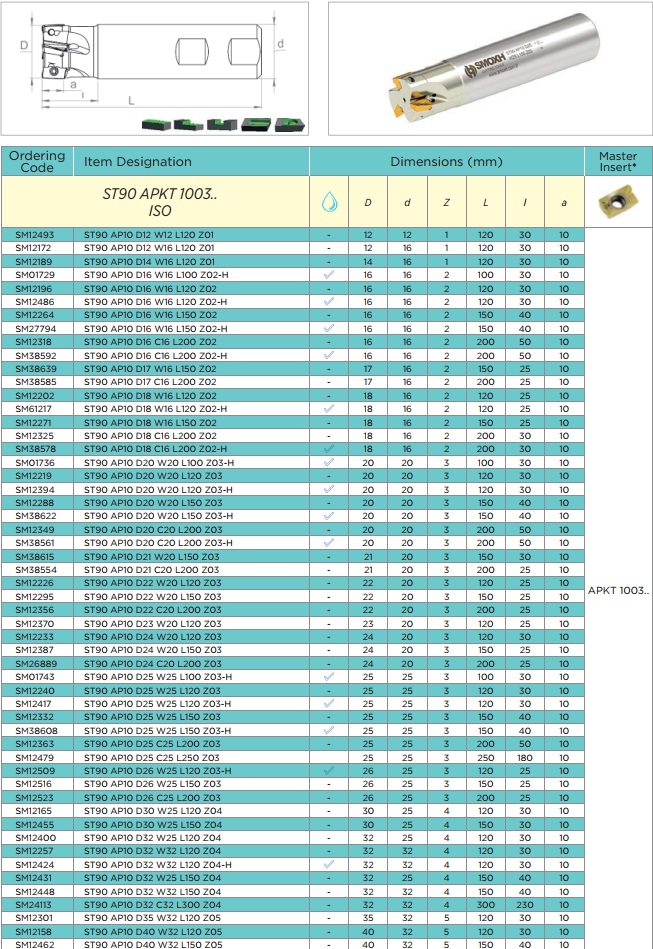Click the Ordering Code column header
Viewport: 653px width, 949px height.
37,162
